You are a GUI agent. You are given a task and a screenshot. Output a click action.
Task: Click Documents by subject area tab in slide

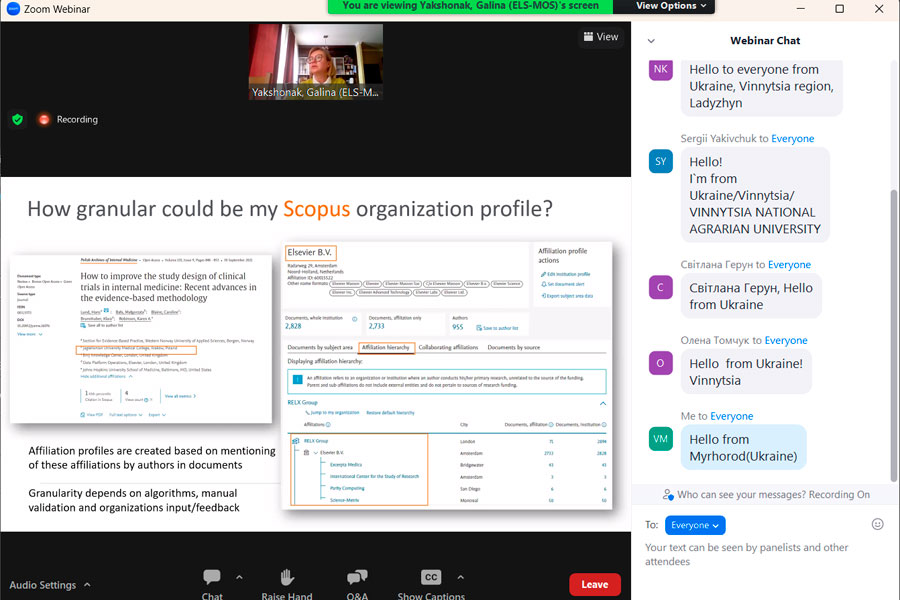coord(320,347)
